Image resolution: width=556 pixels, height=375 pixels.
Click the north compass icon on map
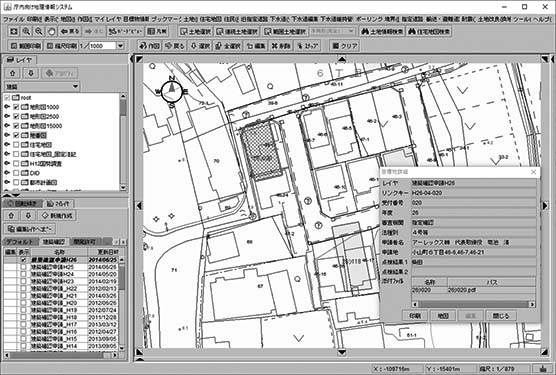(x=172, y=91)
